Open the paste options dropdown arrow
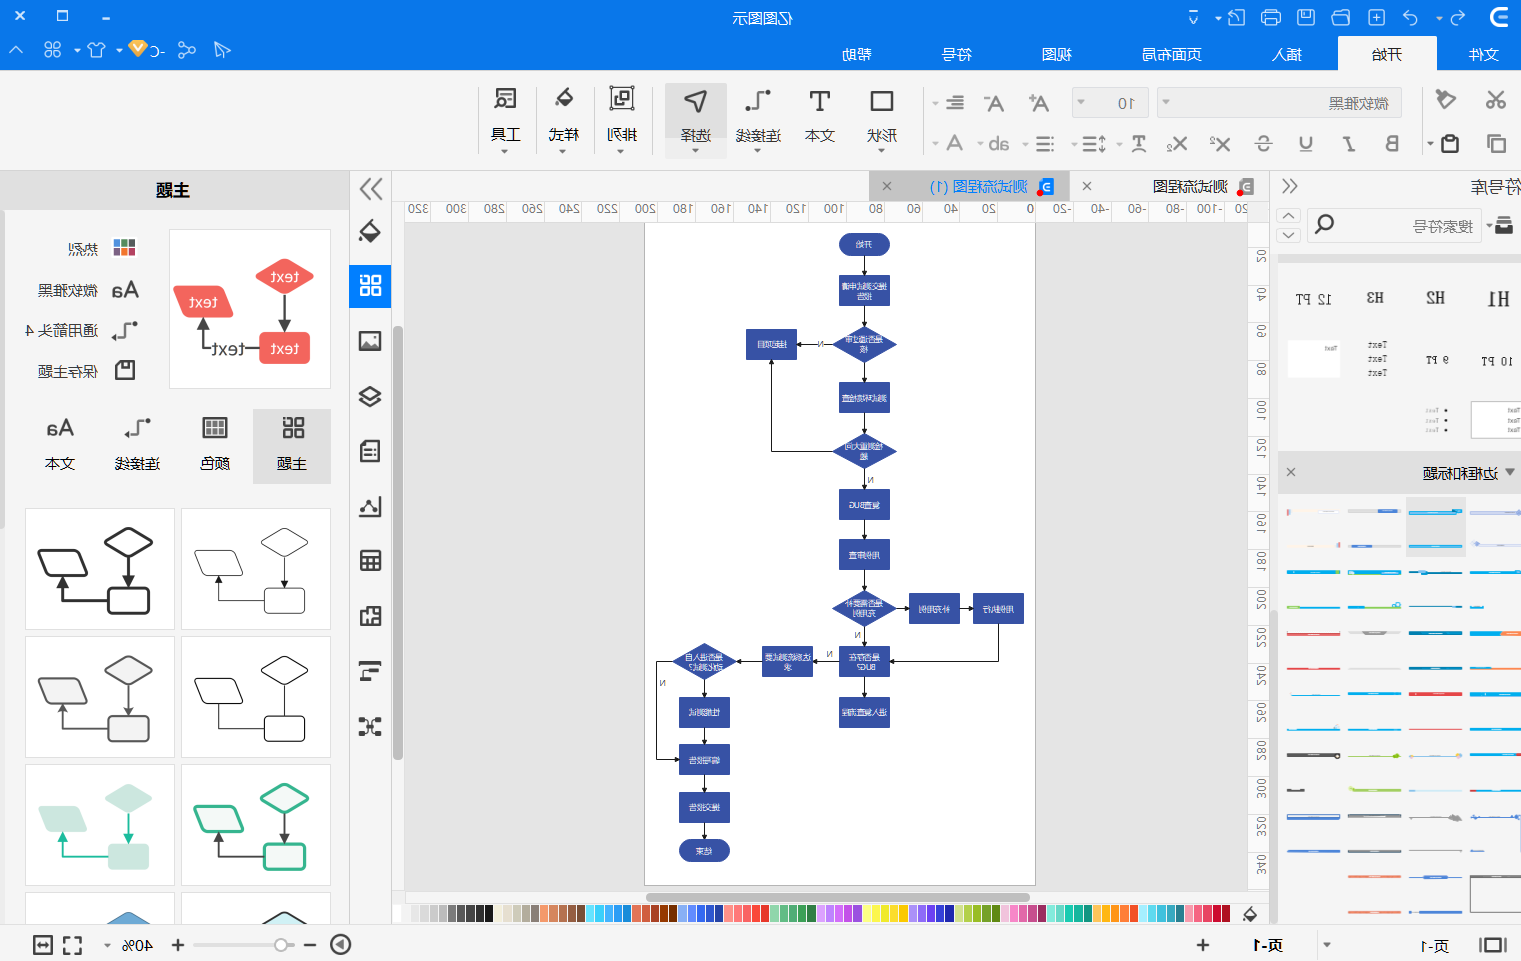 (1430, 144)
